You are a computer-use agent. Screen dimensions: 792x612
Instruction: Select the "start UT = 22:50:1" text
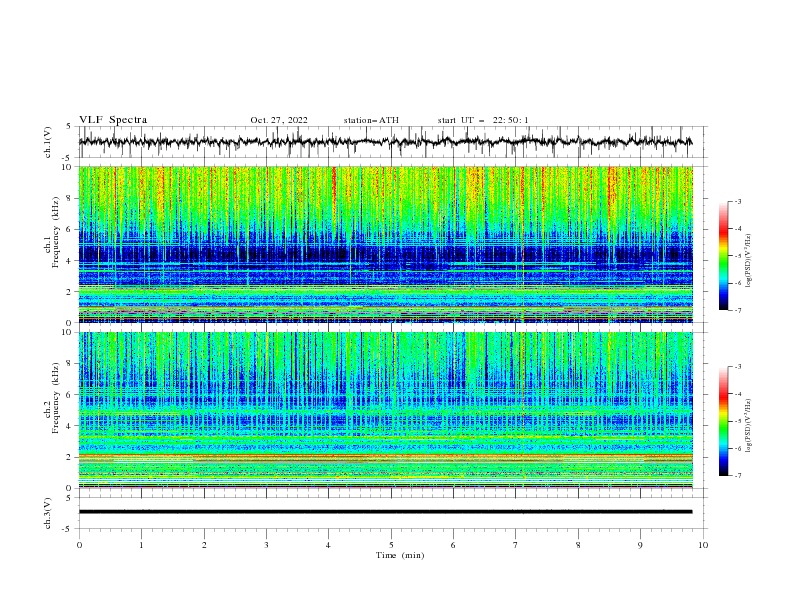pos(483,120)
